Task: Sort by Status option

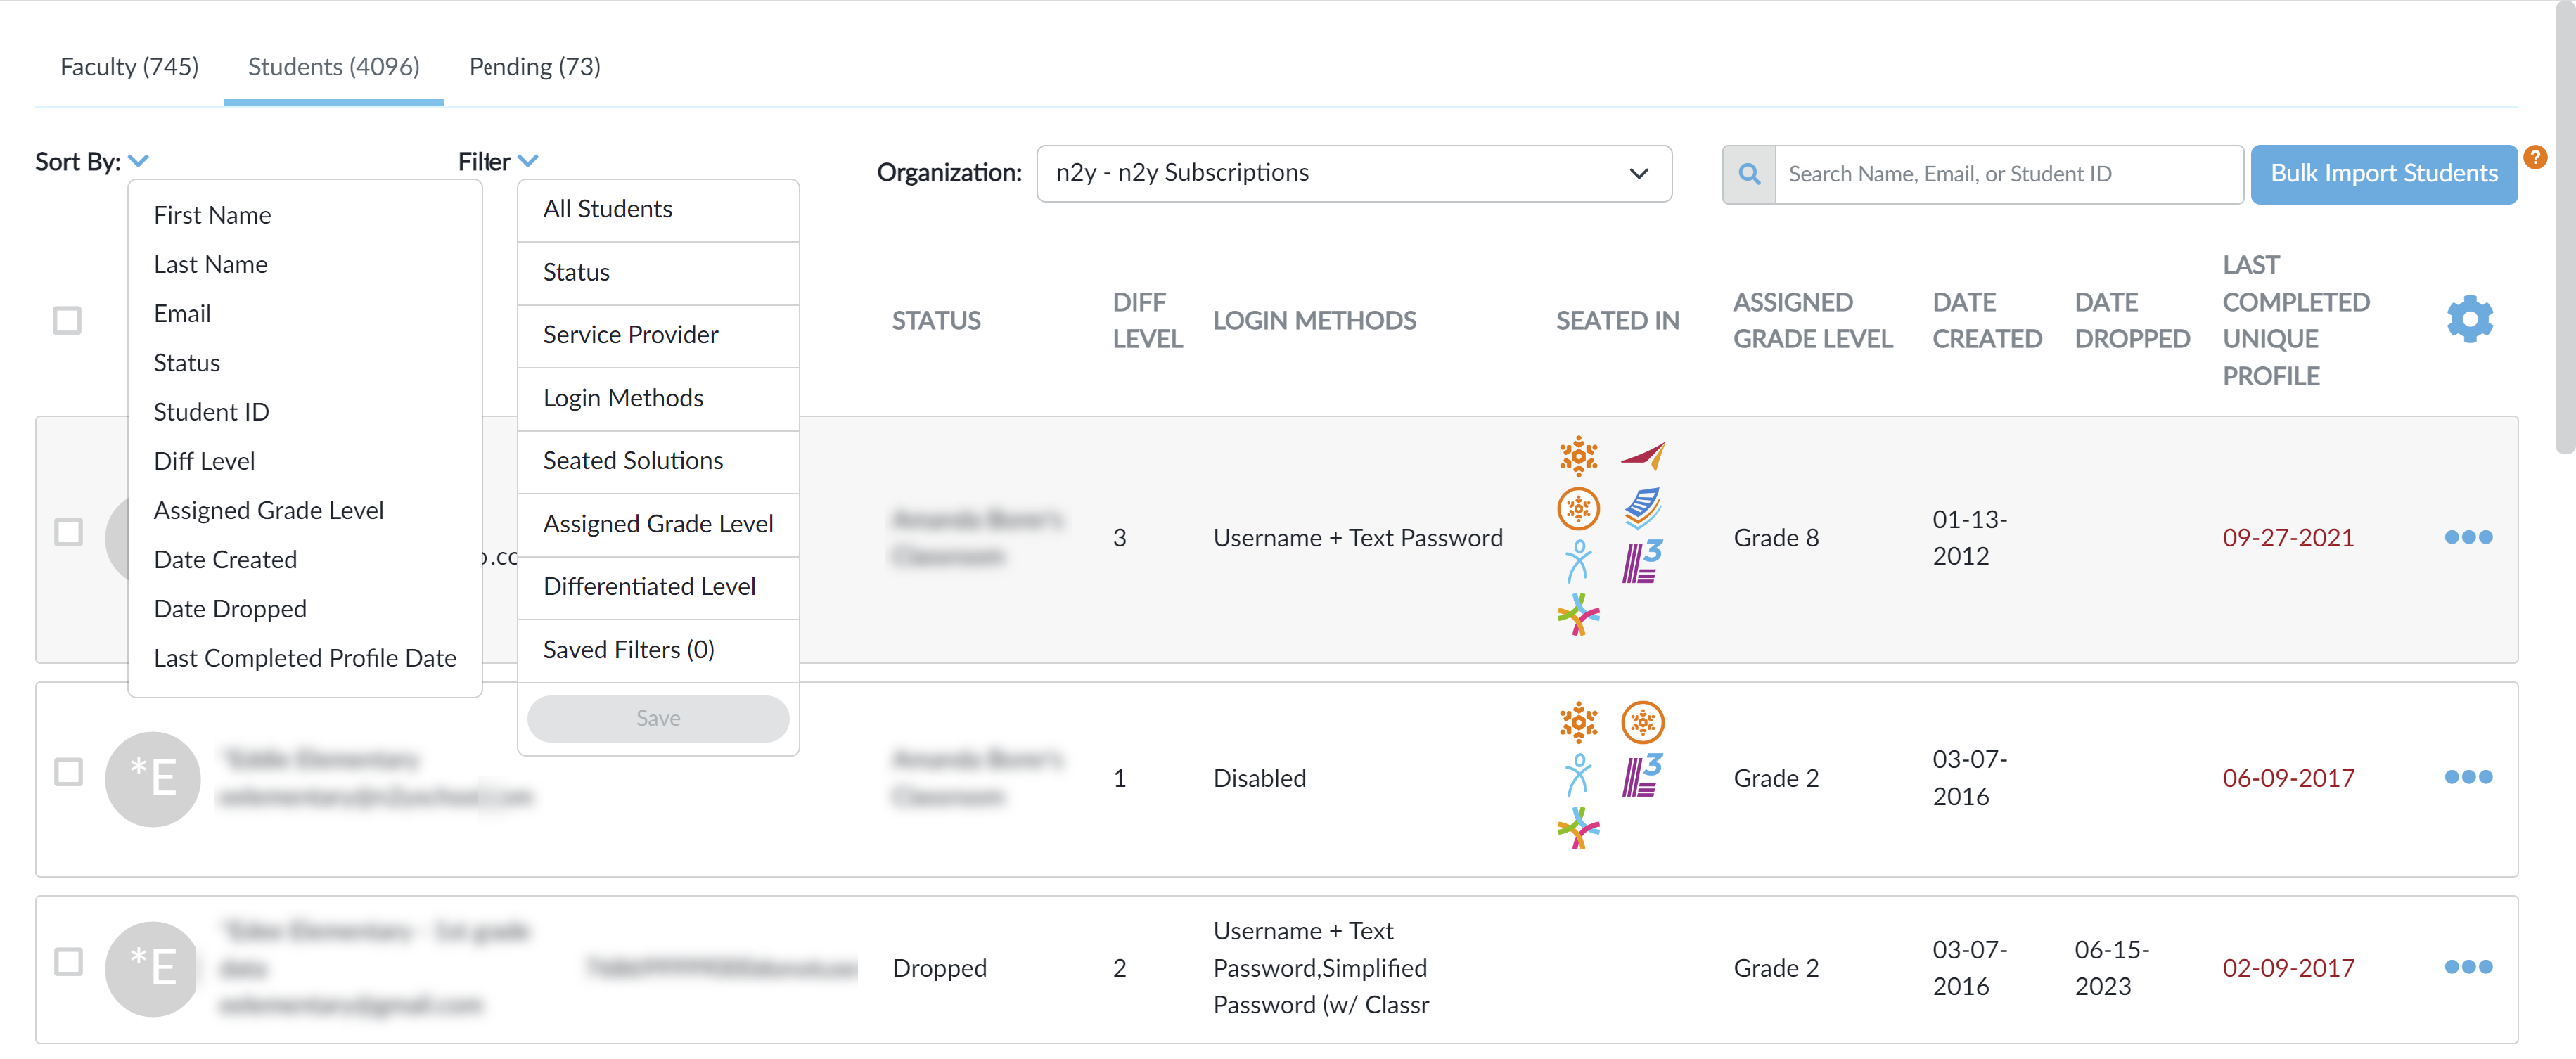Action: point(187,362)
